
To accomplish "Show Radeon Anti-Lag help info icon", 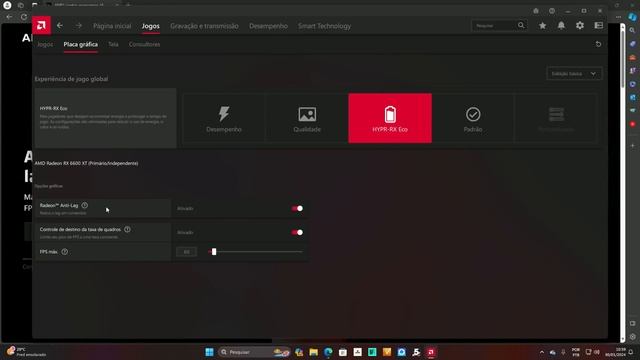I will (84, 205).
